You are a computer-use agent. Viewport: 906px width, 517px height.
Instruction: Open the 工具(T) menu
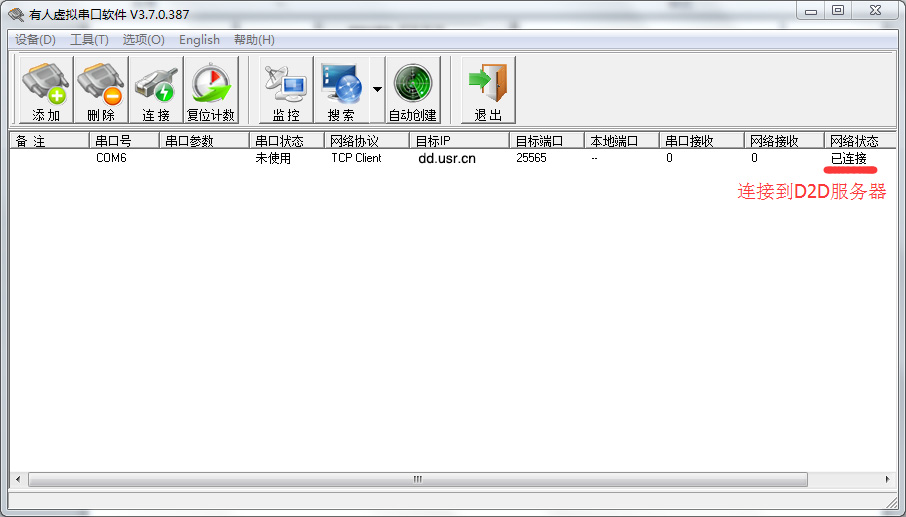[x=89, y=40]
